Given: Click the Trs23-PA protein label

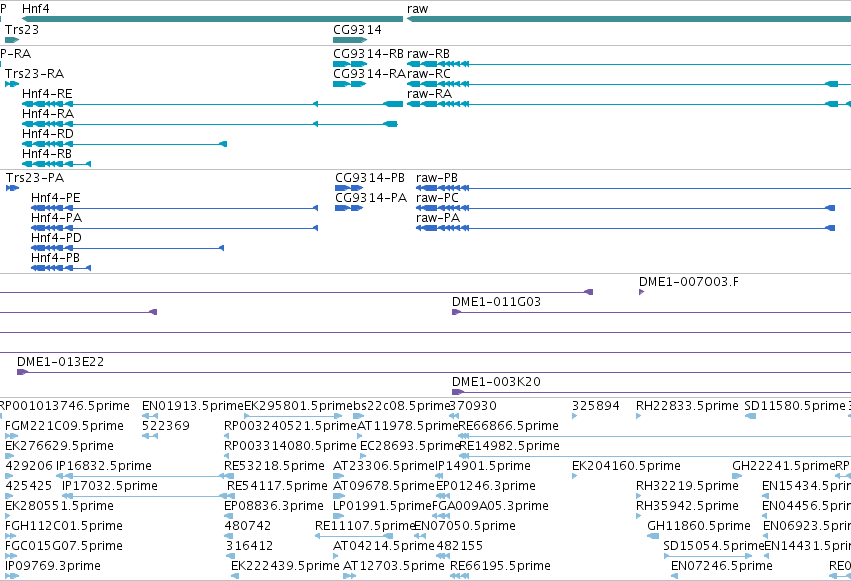Looking at the screenshot, I should pos(35,178).
